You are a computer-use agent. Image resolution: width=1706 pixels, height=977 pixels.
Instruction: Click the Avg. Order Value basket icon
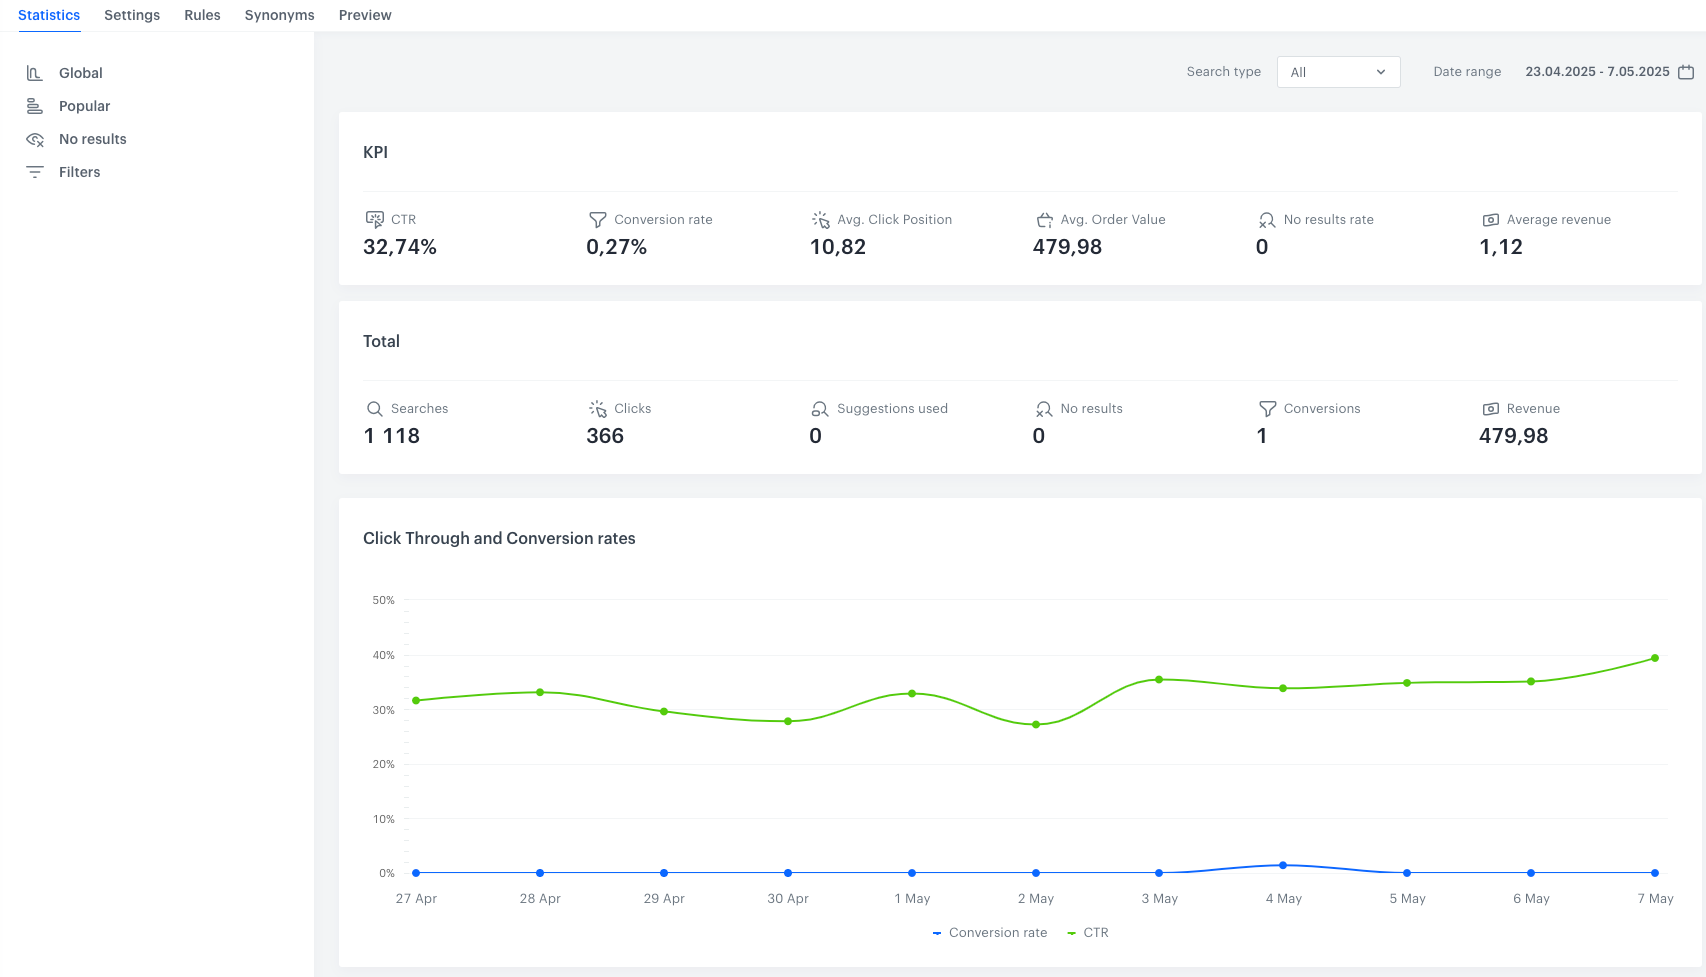[x=1044, y=220]
